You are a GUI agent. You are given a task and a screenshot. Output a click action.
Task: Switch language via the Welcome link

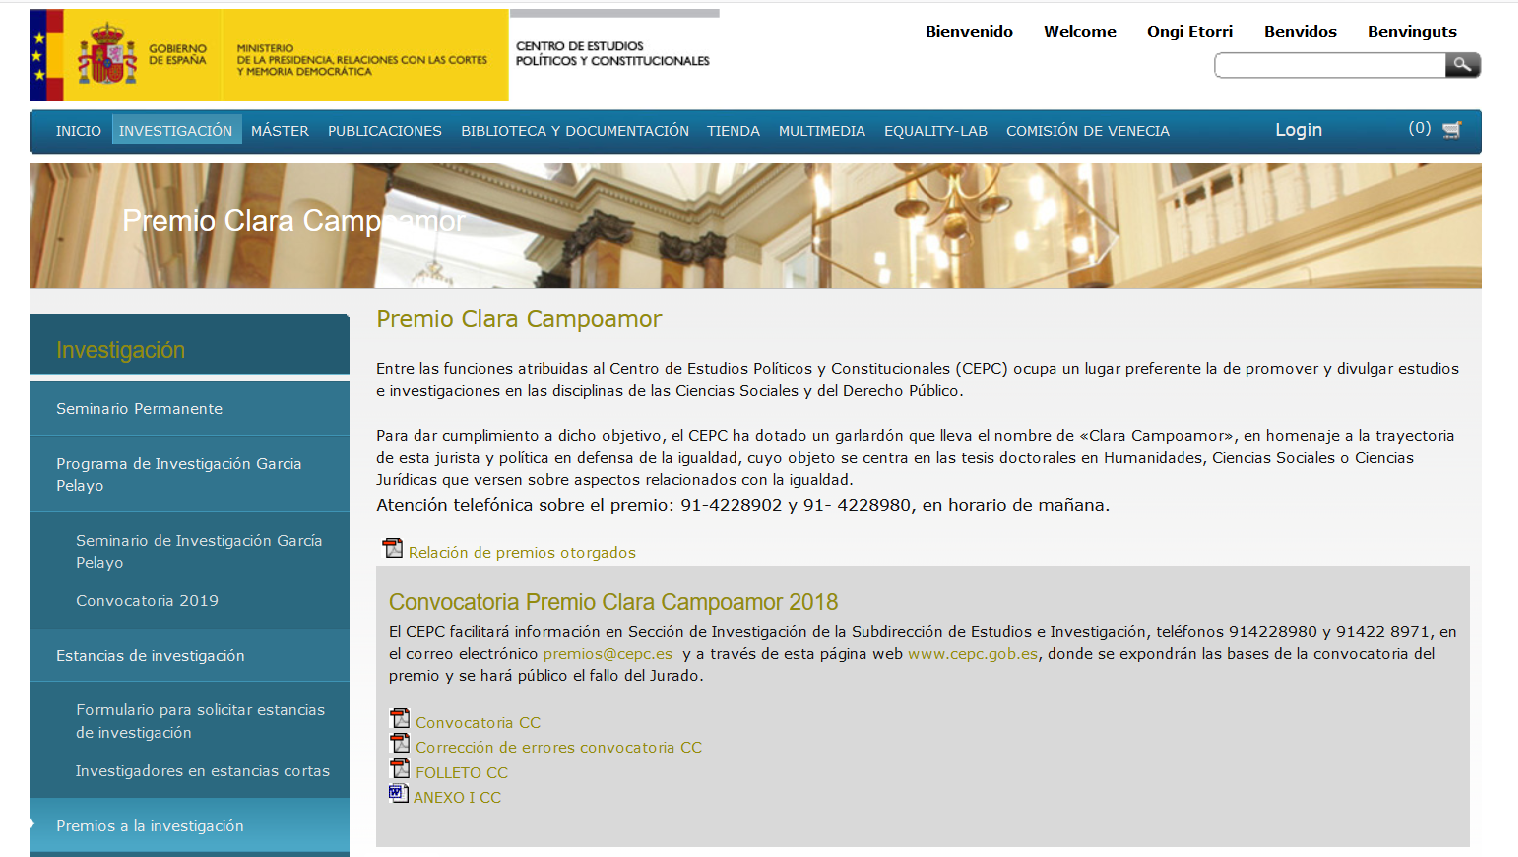click(1080, 32)
